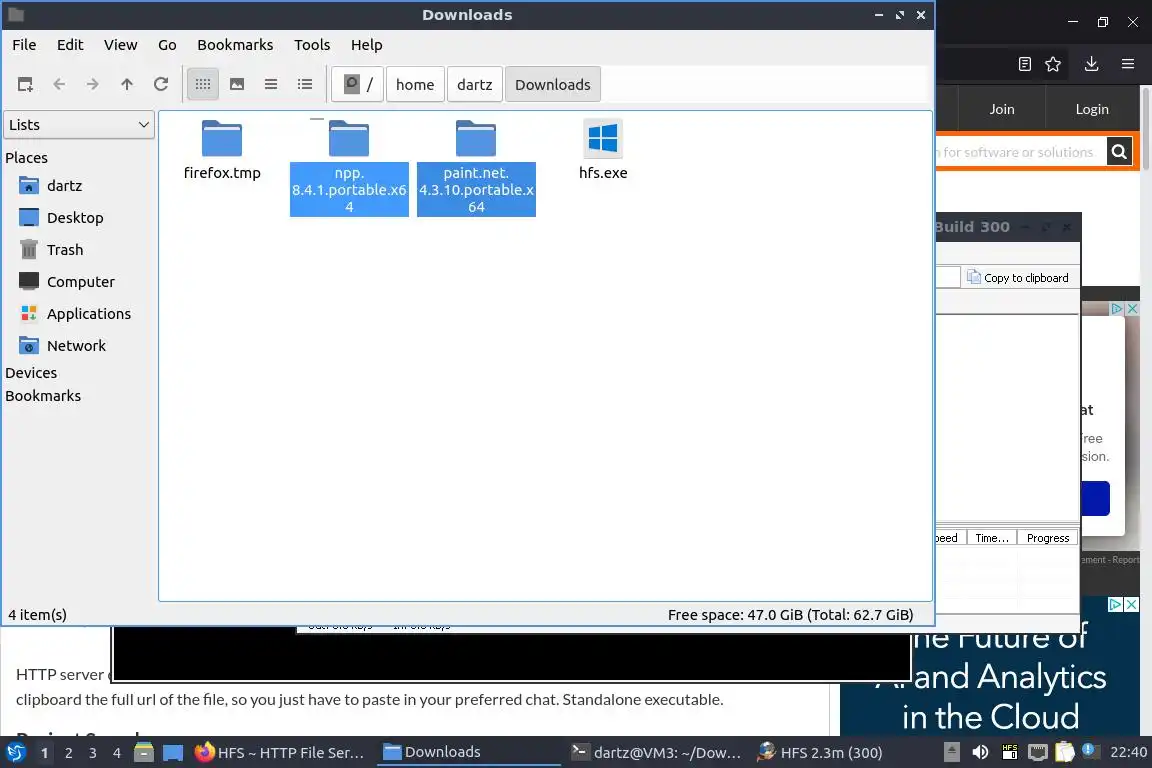Switch to compact list view

coord(271,85)
